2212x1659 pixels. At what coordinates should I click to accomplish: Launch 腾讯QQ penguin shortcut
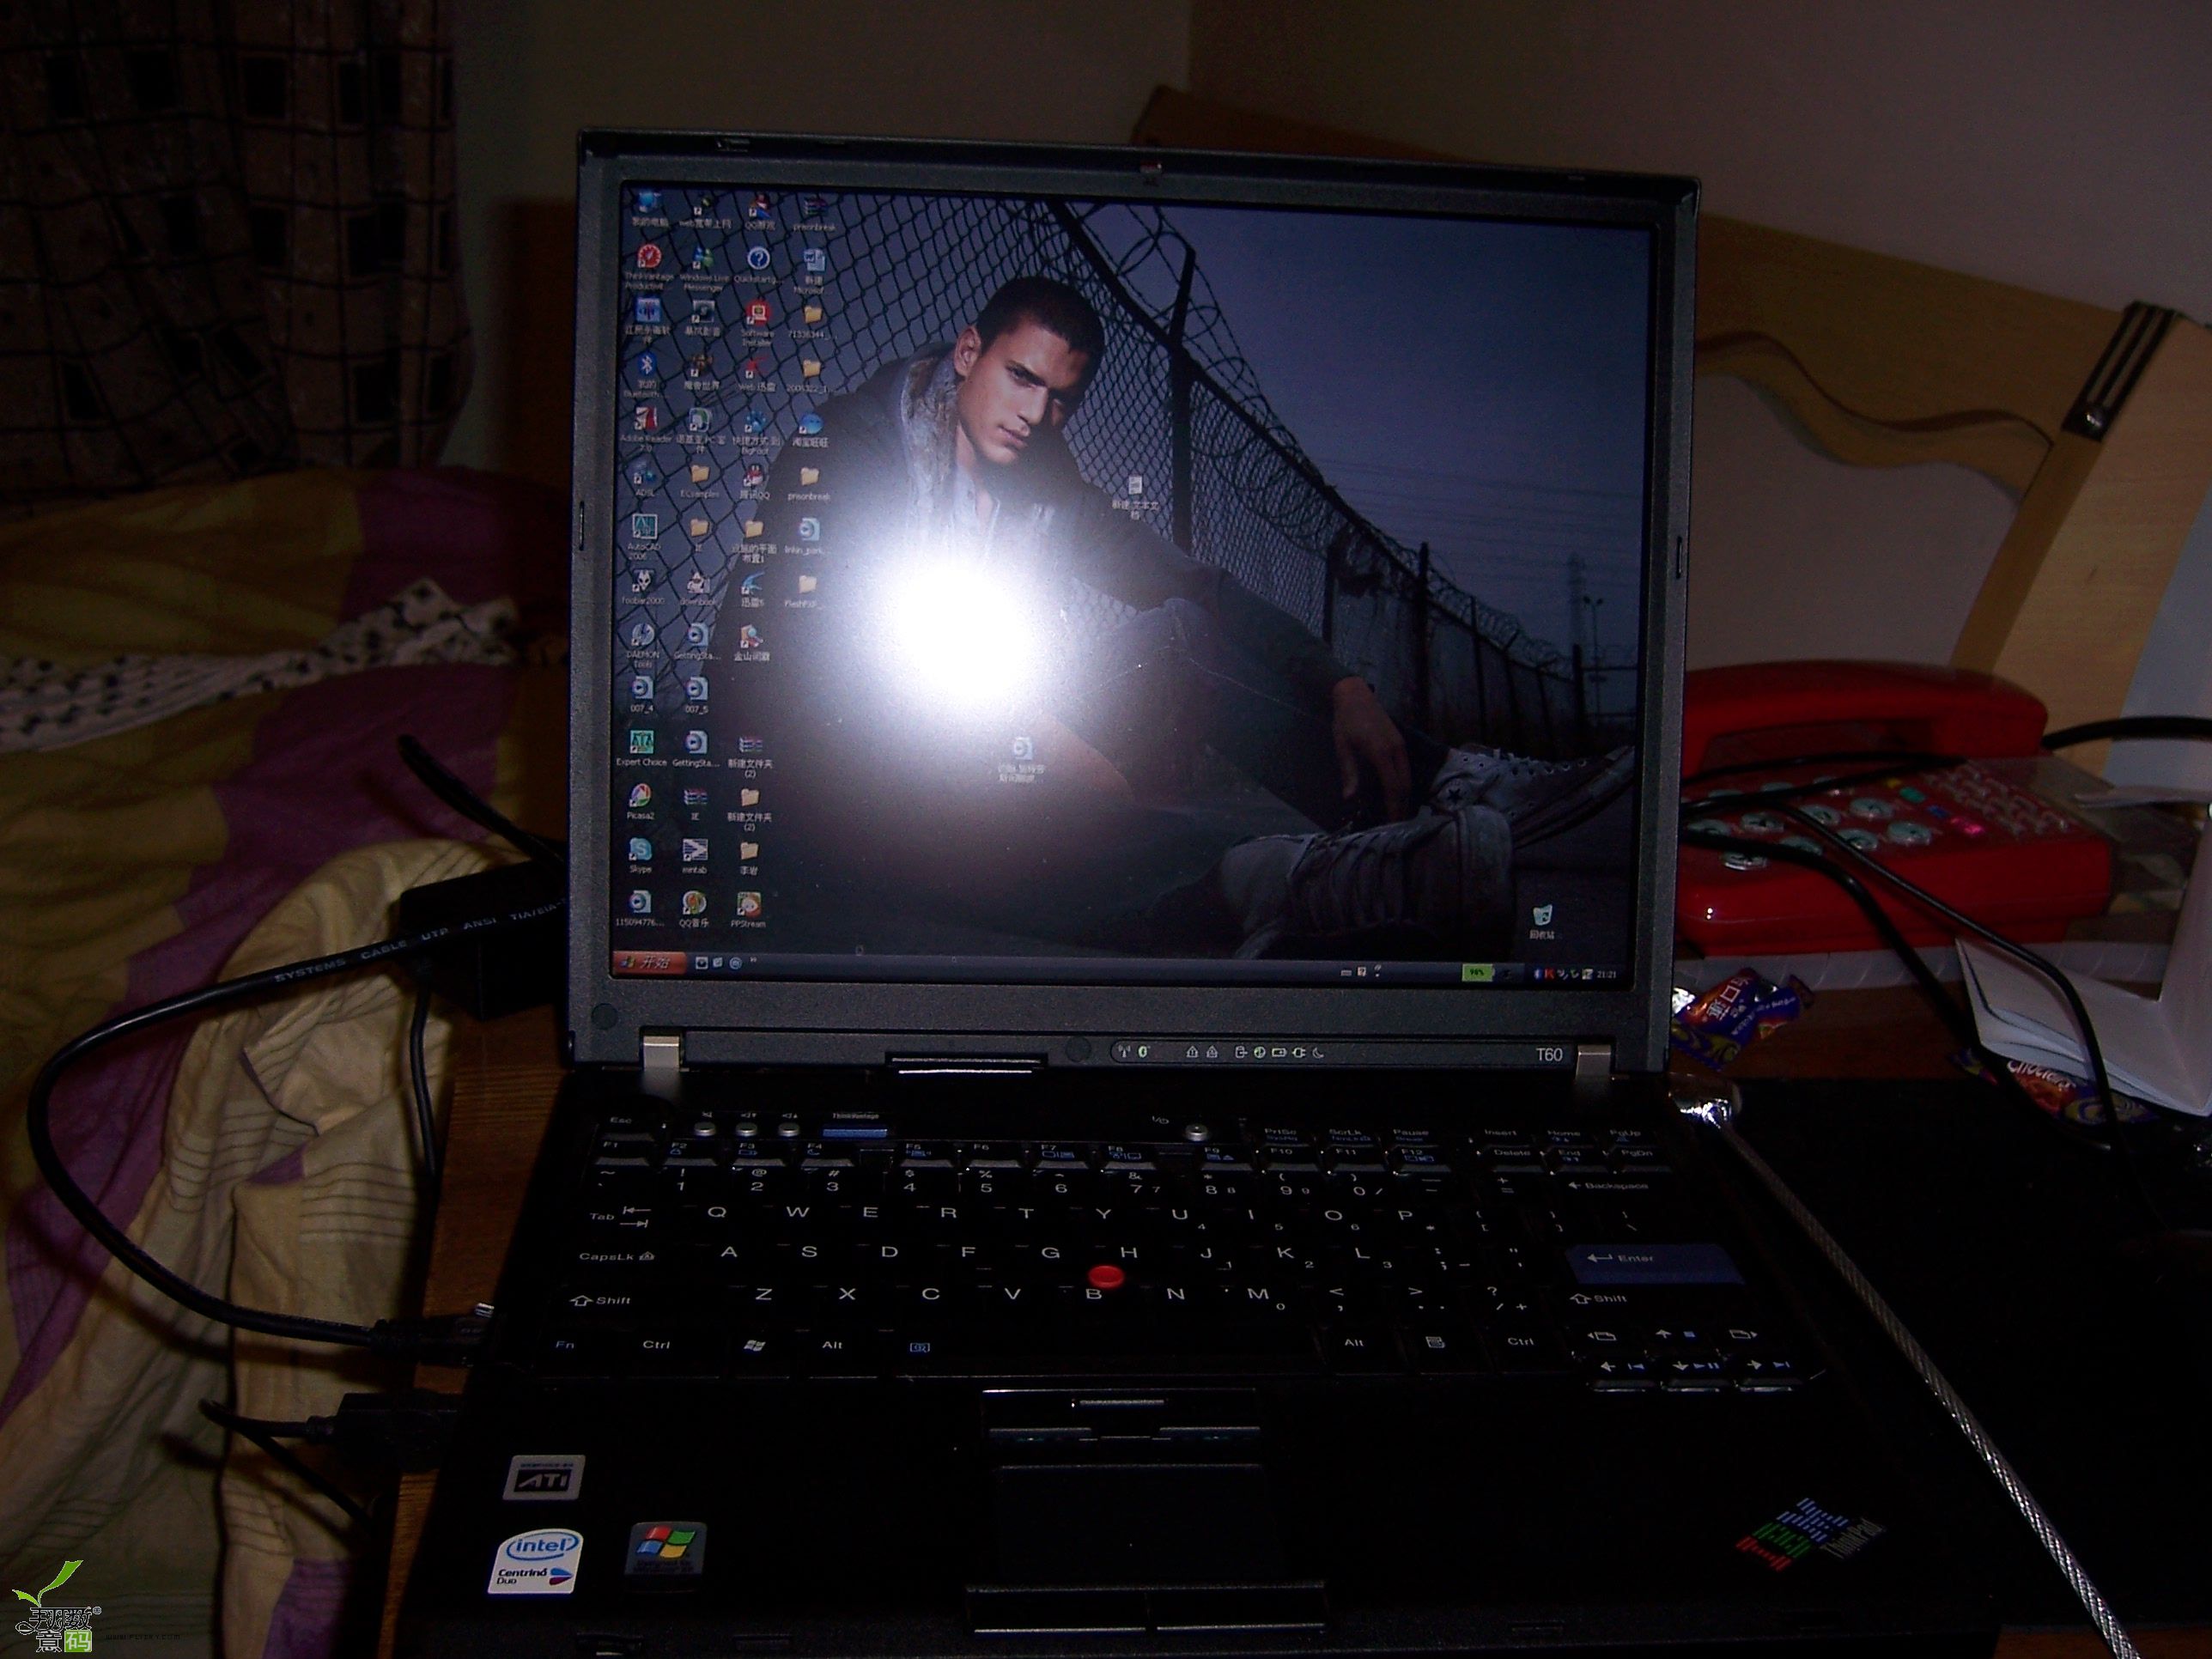coord(754,482)
